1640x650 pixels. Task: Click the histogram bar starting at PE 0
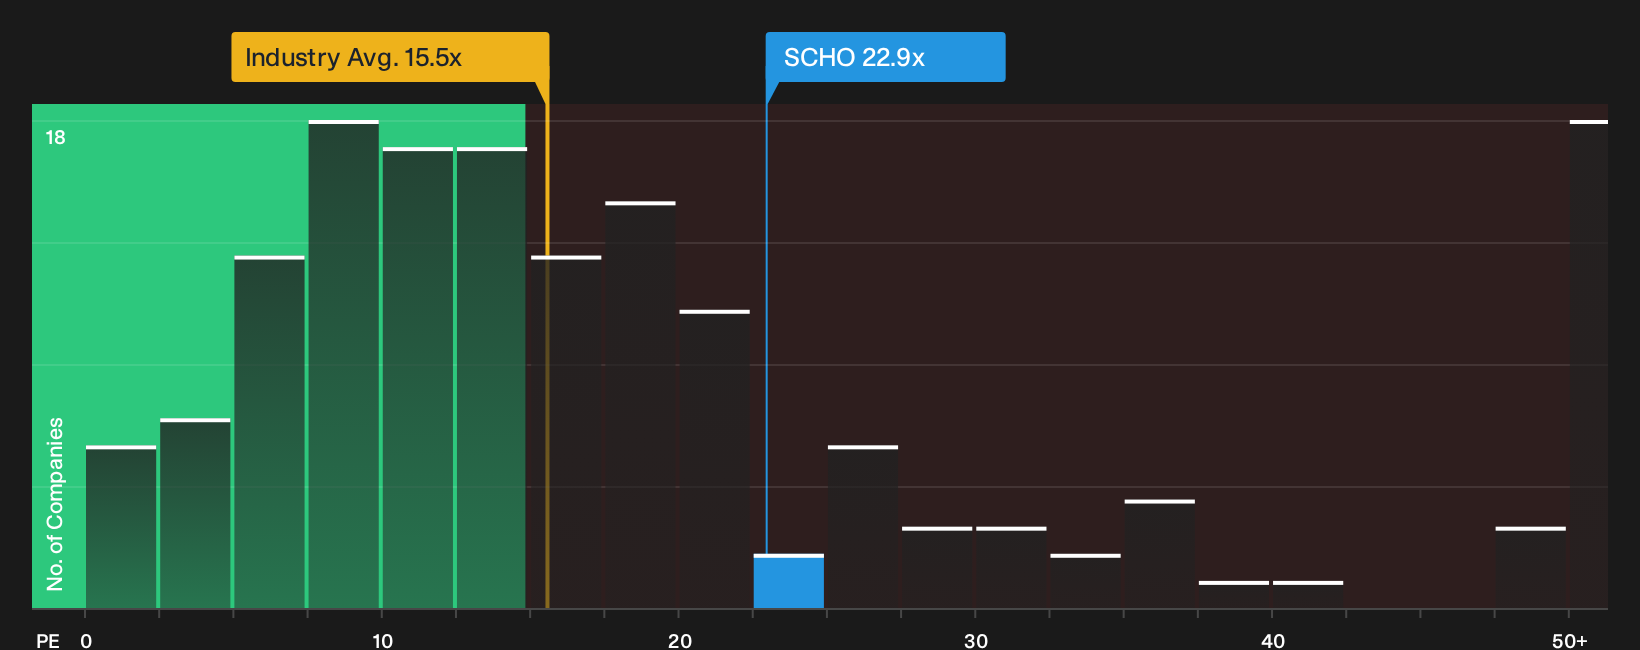point(121,527)
